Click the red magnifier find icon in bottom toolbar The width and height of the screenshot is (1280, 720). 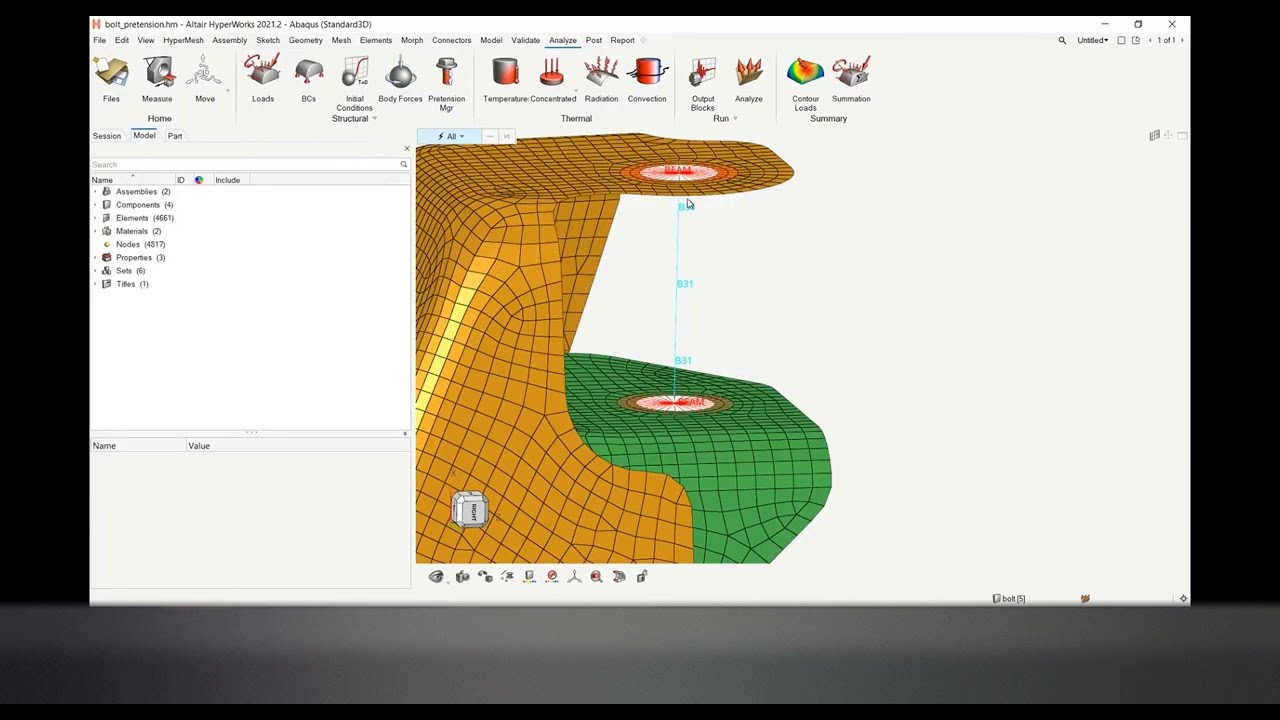[597, 576]
